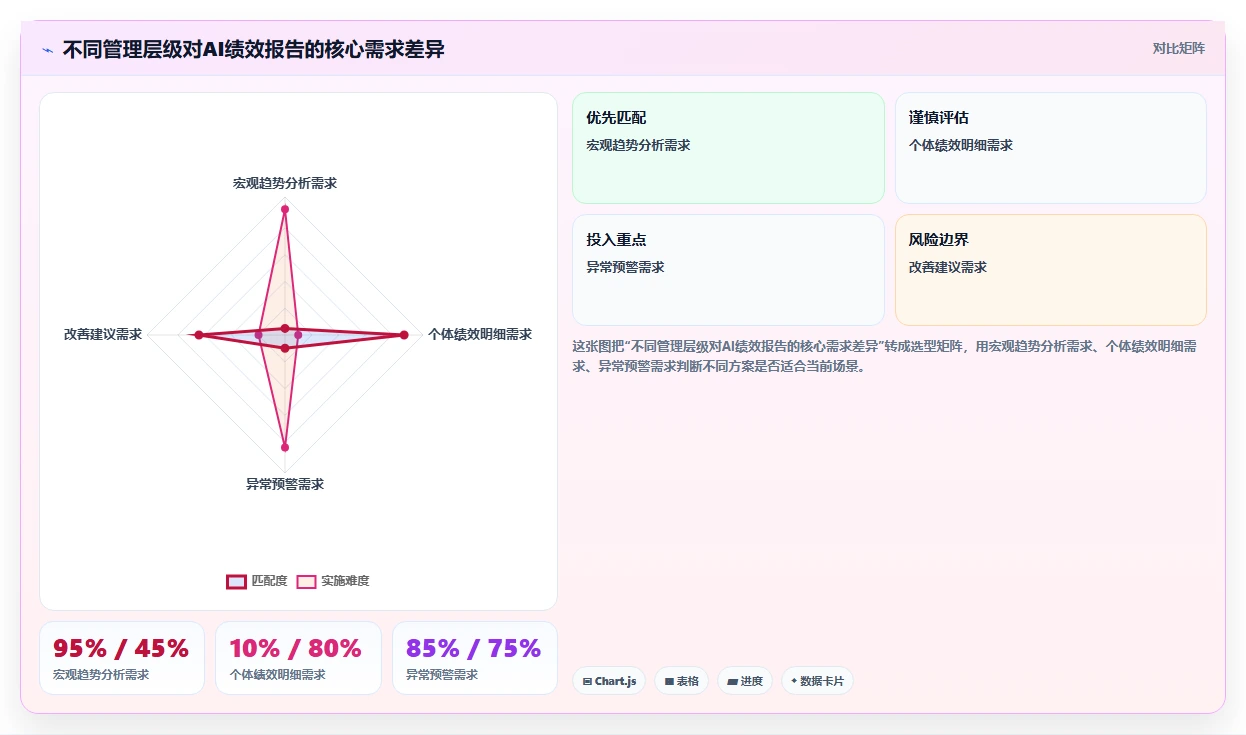Screen dimensions: 1246x735
Task: Click the icon in the 进度 tag
Action: coord(732,682)
